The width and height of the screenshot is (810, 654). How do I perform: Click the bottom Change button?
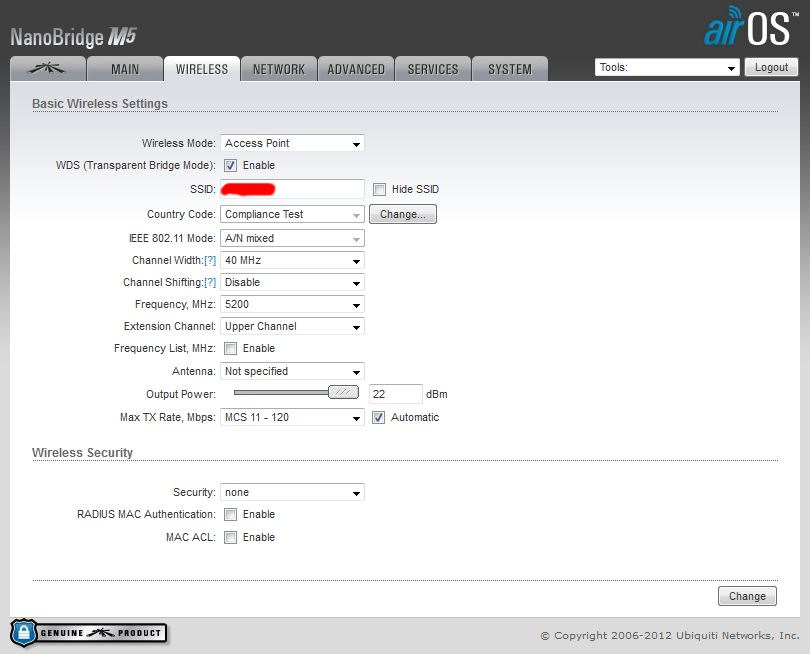click(x=747, y=596)
